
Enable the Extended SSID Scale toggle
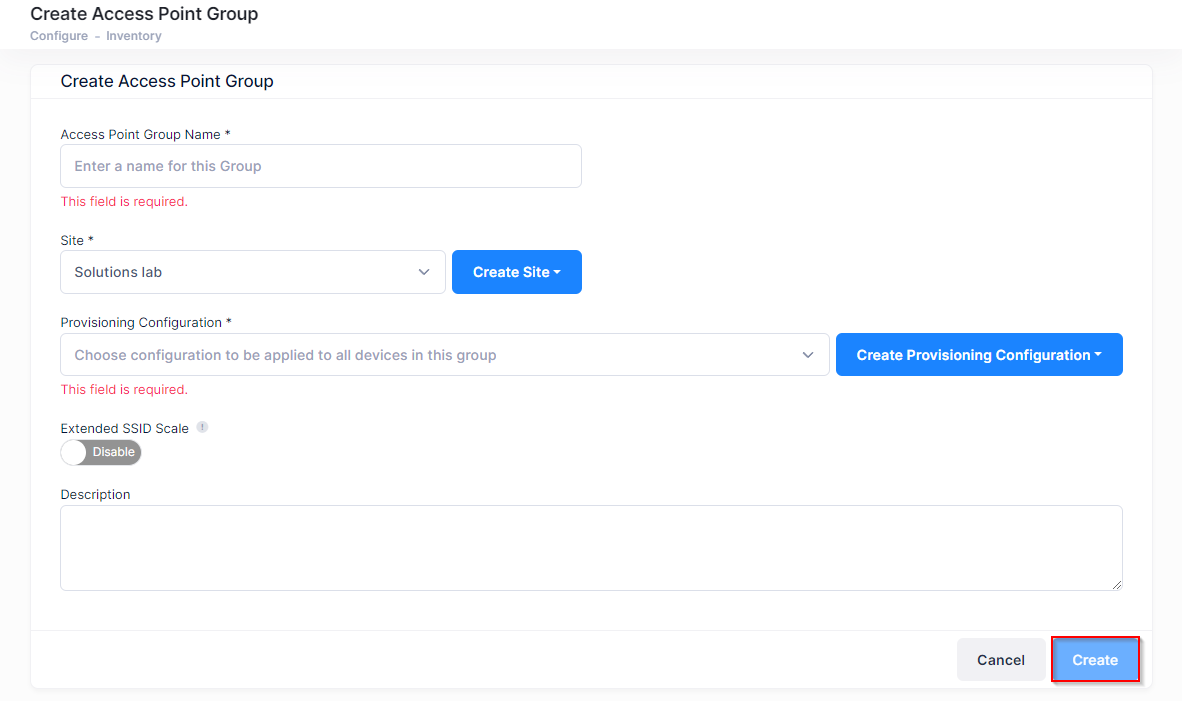[101, 452]
